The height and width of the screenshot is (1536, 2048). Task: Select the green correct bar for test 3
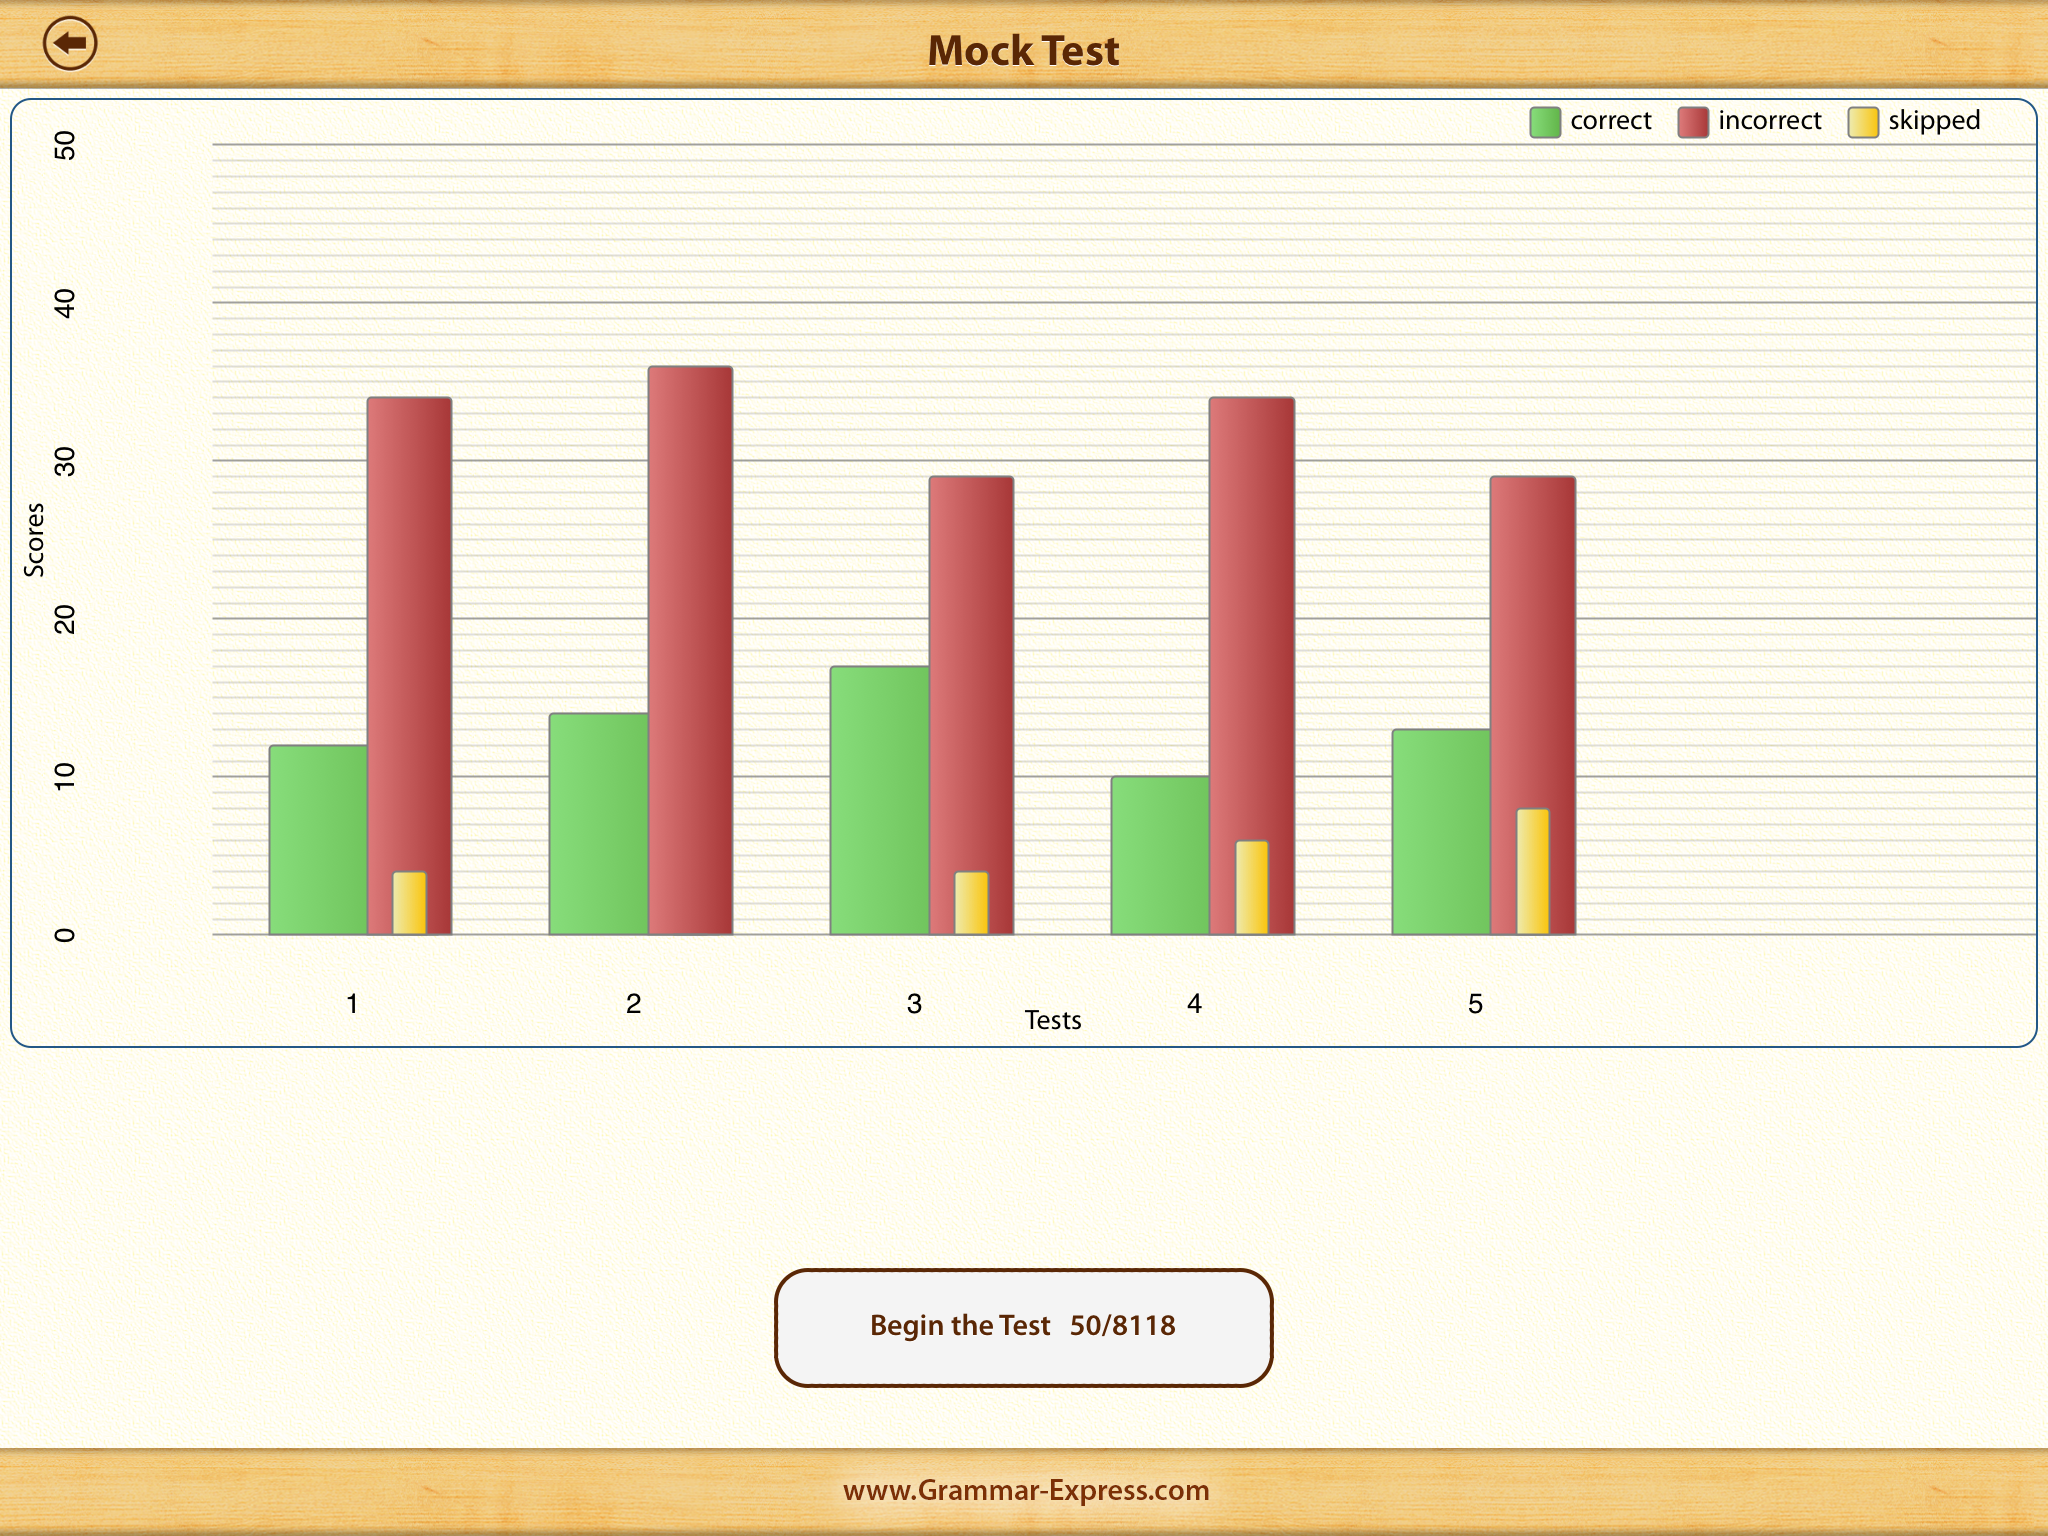tap(878, 800)
